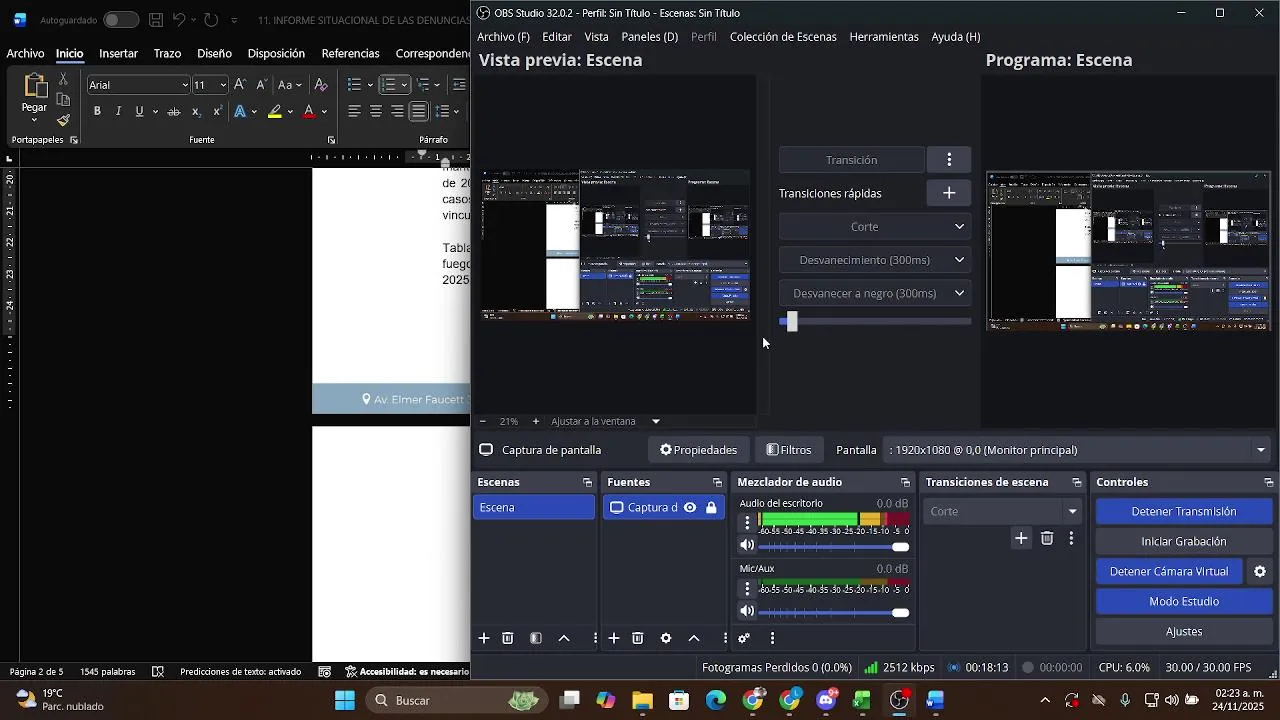
Task: Open Word font size dropdown
Action: click(x=223, y=85)
